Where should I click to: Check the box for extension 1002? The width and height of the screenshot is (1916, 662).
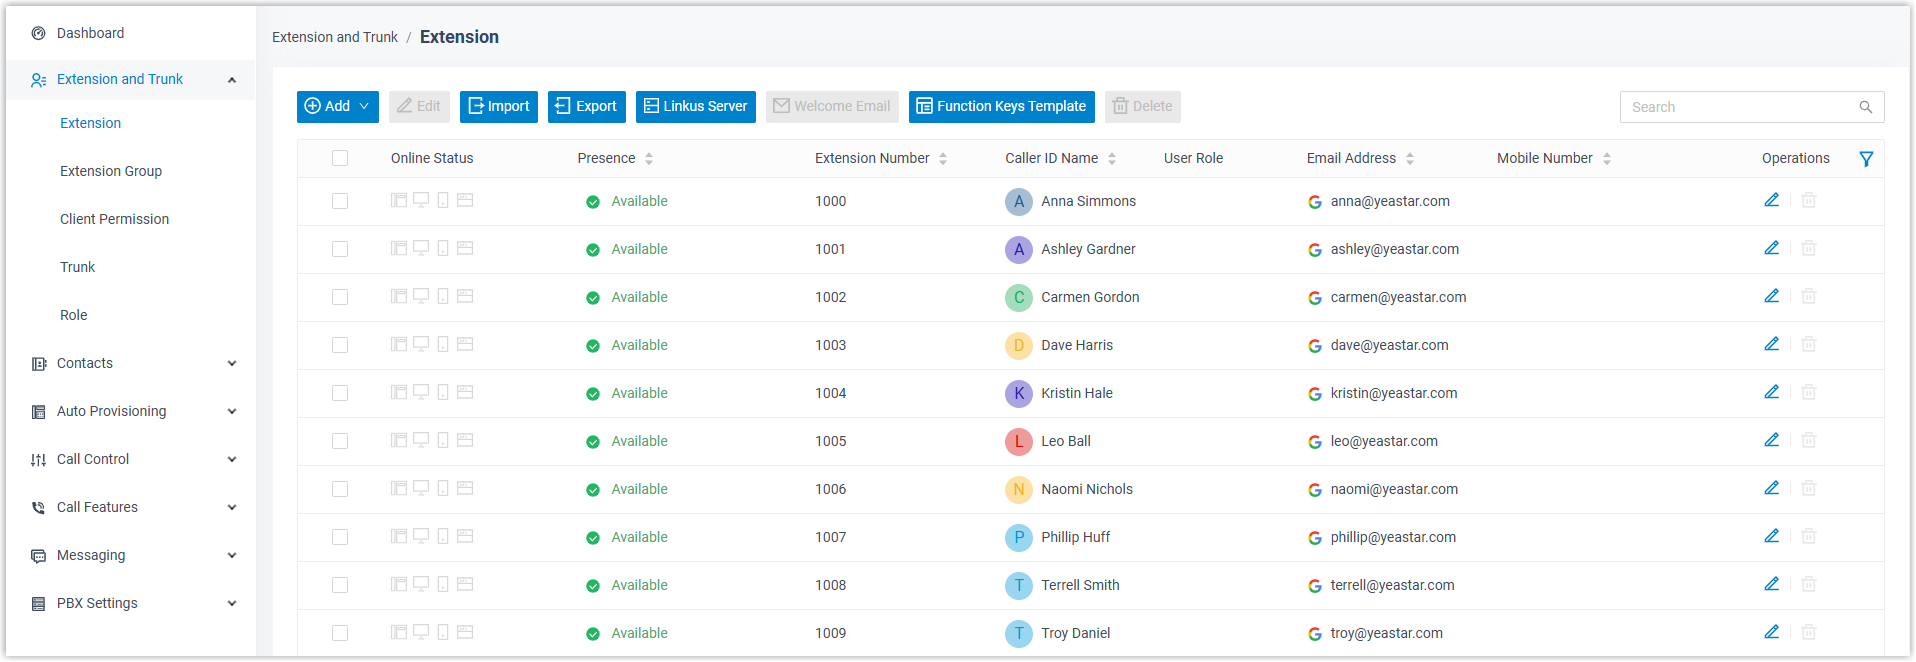[x=340, y=297]
